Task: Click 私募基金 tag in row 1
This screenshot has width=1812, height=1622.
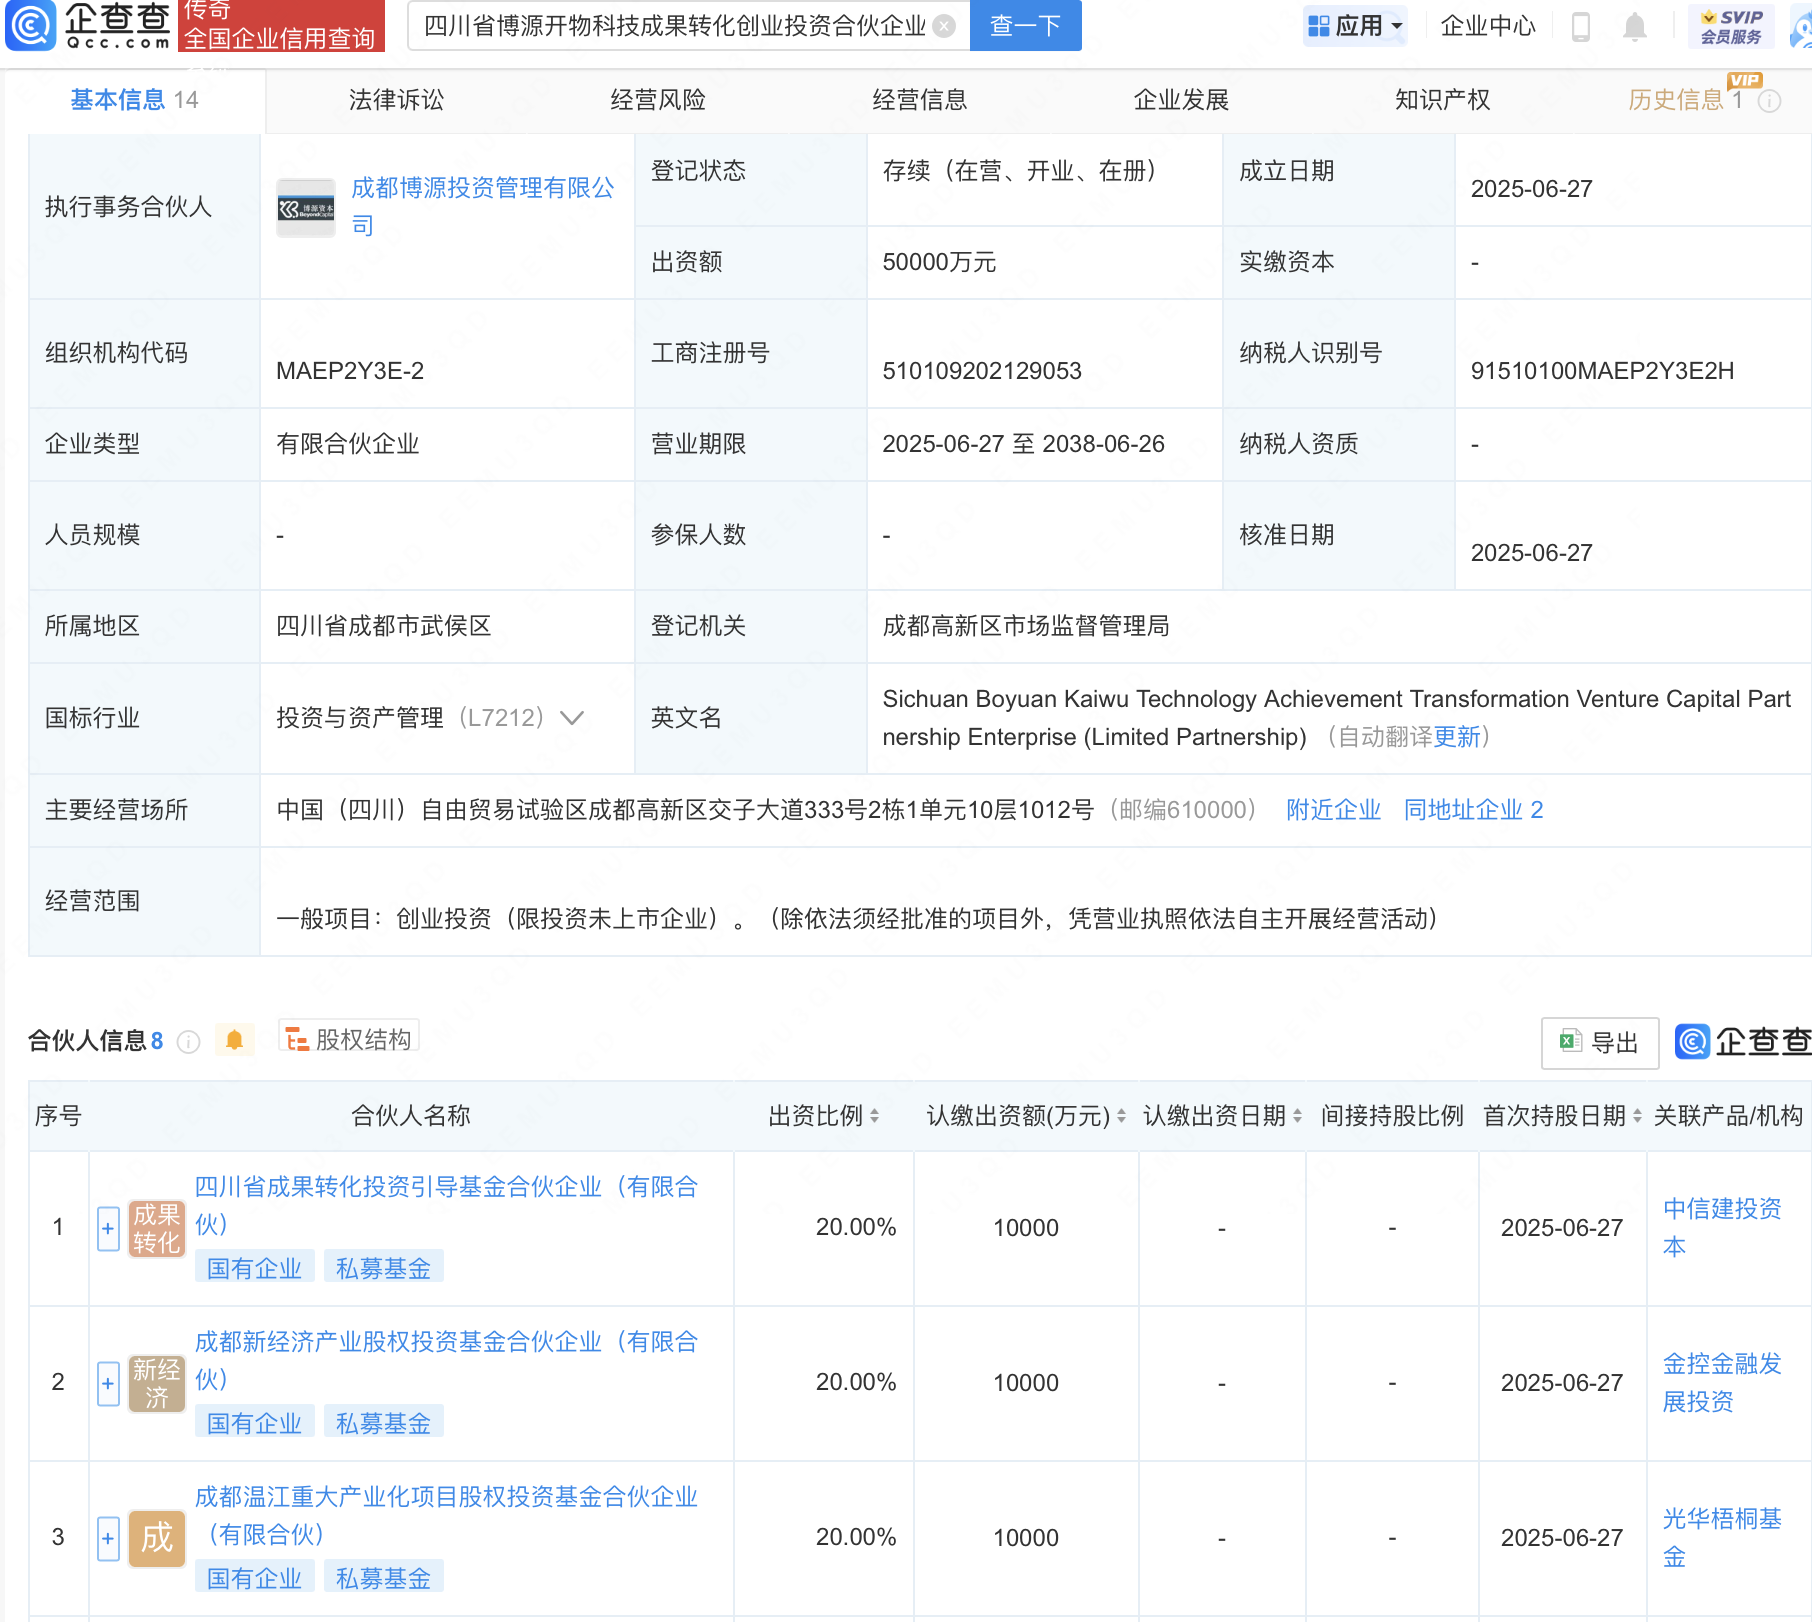Action: [384, 1268]
